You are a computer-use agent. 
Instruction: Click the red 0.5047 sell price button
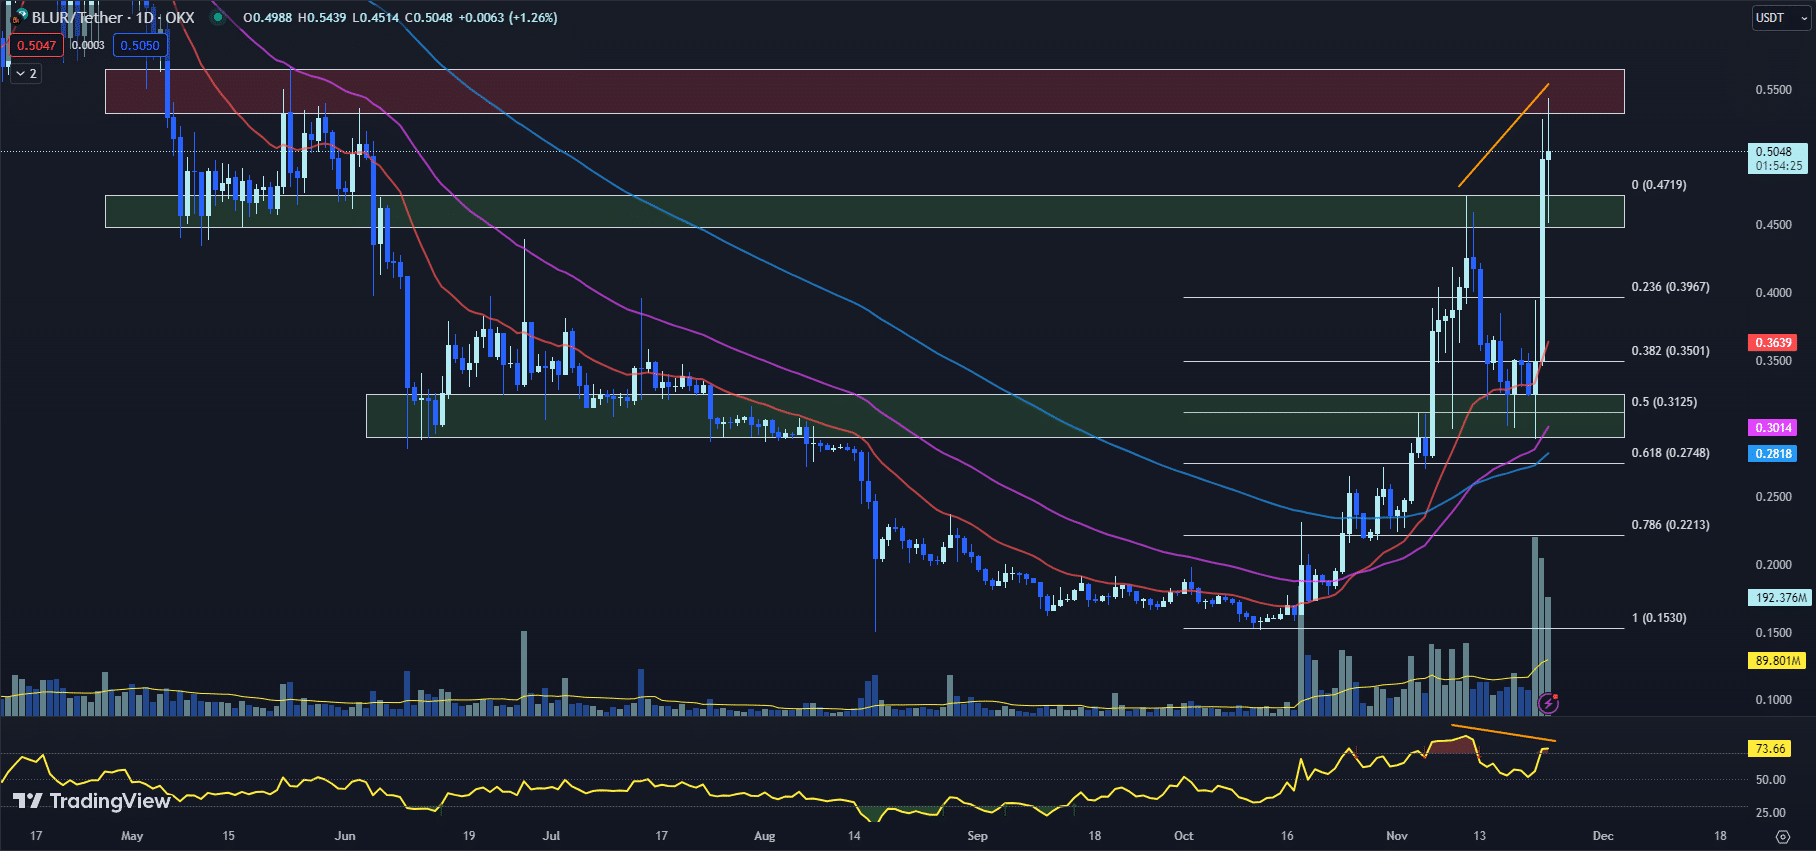coord(37,45)
